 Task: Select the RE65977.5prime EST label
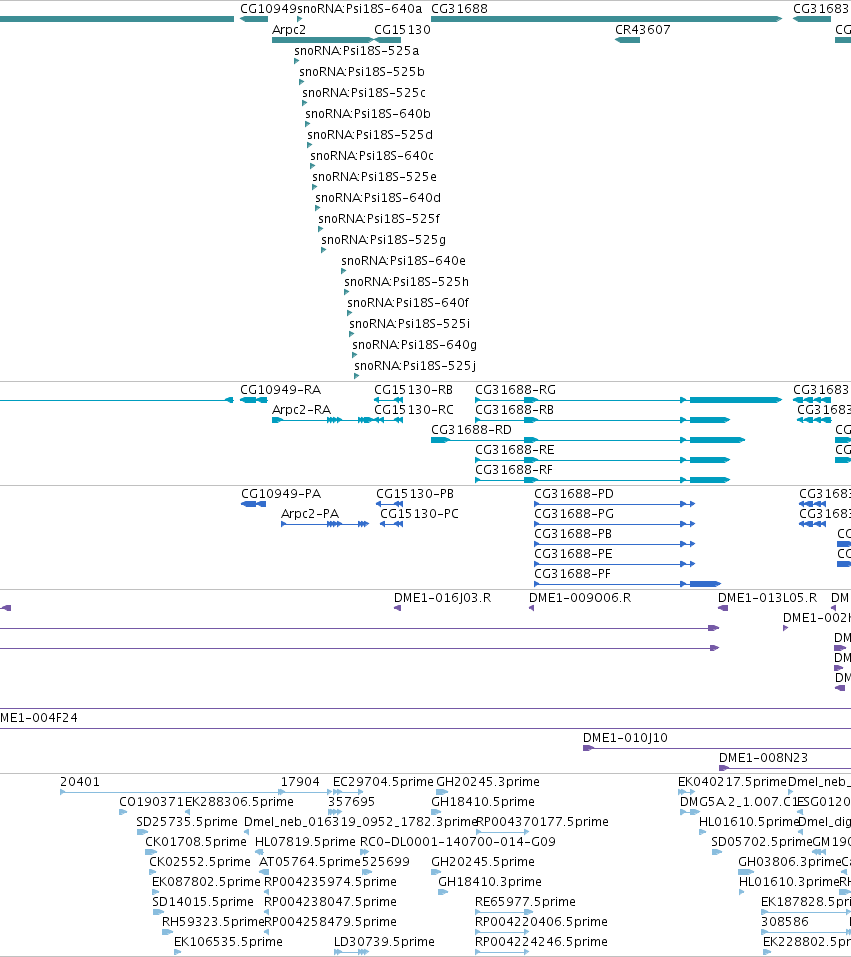525,901
